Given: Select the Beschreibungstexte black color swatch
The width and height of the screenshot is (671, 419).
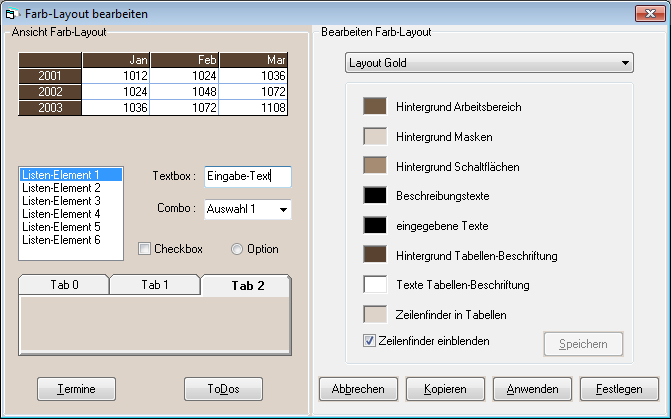Looking at the screenshot, I should pos(375,196).
